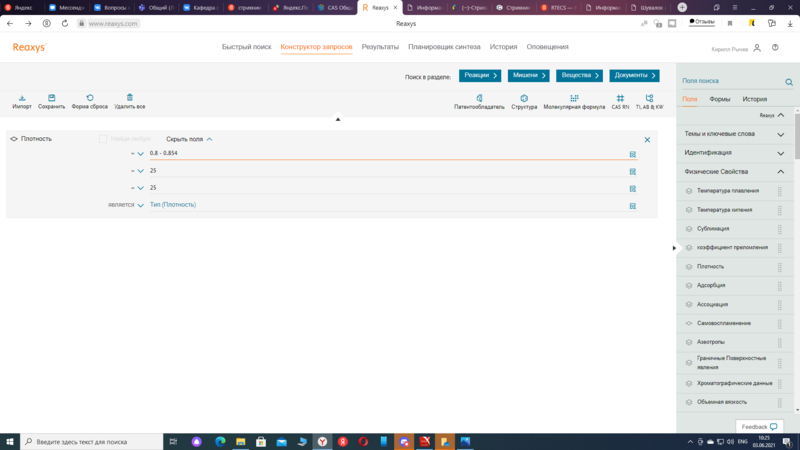Open the help question mark icon

(x=775, y=47)
